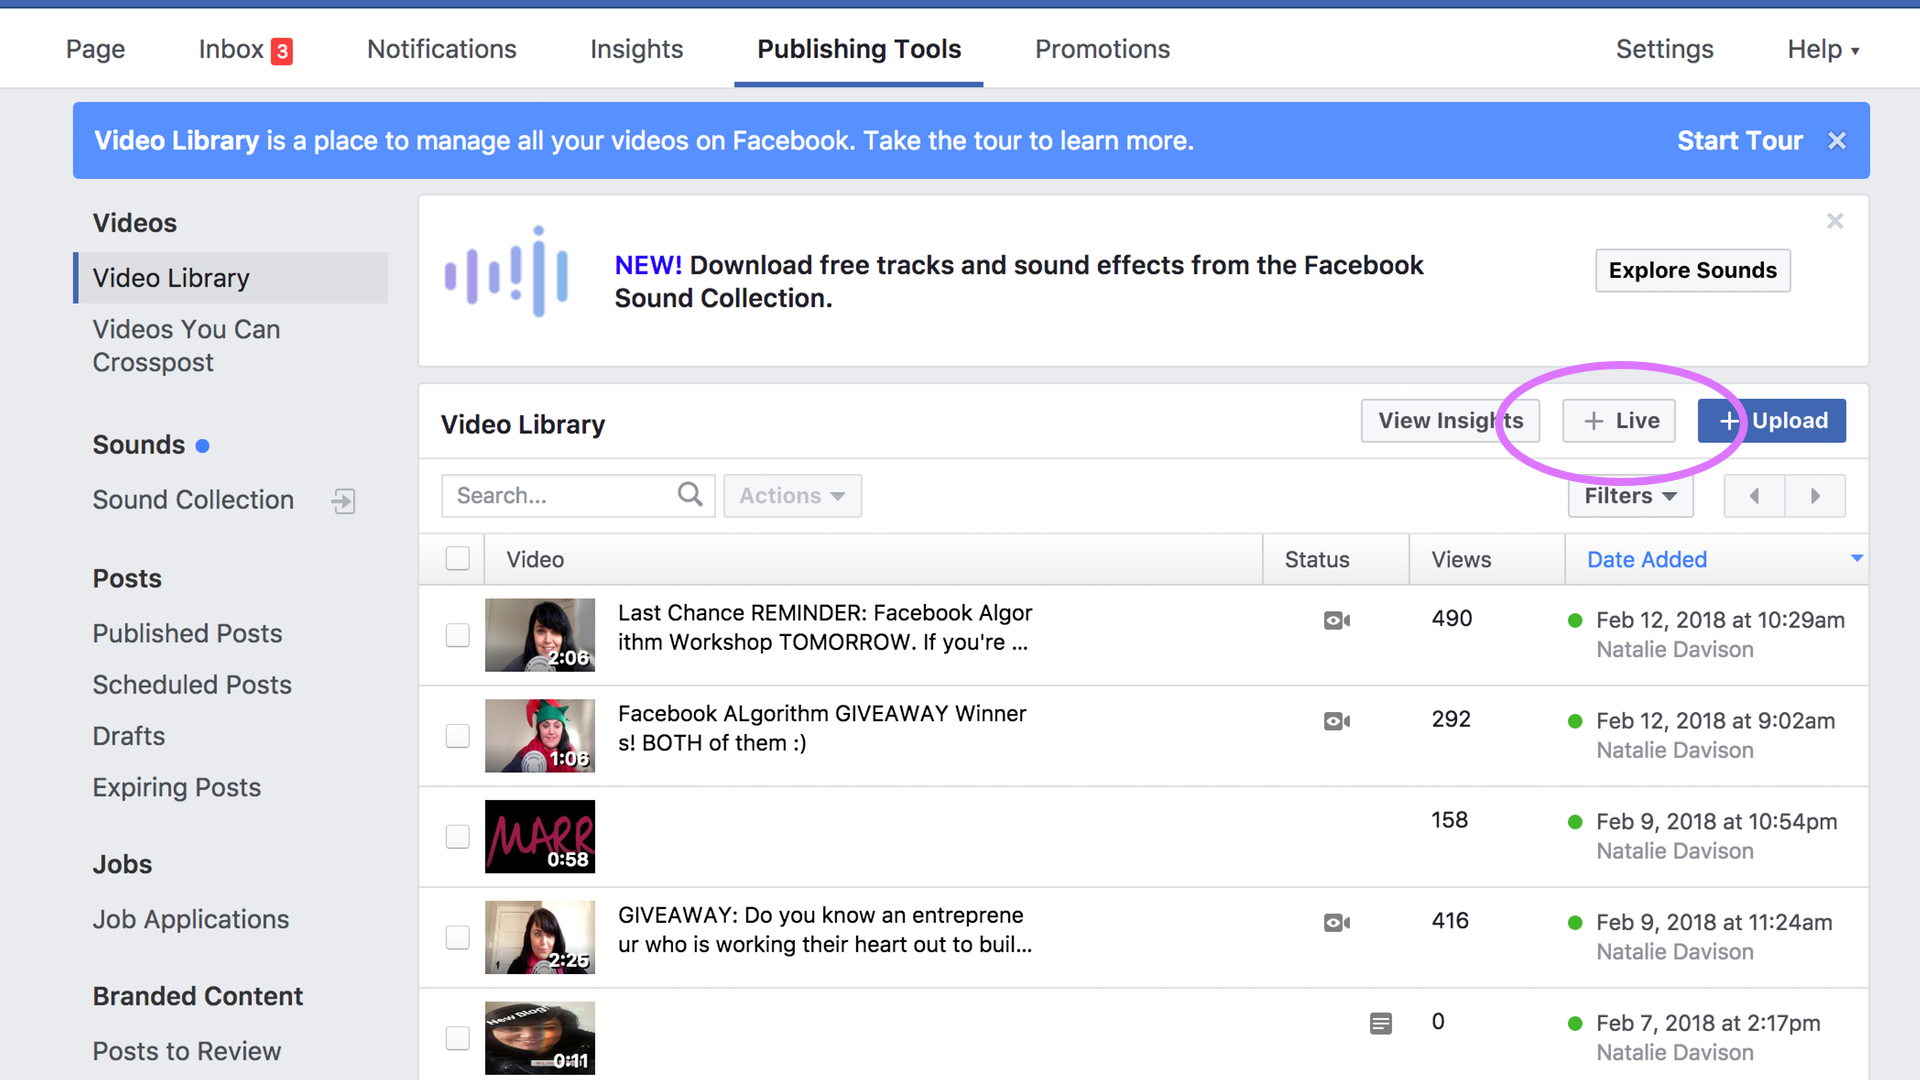Switch to the Inbox tab
Screen dimensions: 1920x1080
(245, 49)
